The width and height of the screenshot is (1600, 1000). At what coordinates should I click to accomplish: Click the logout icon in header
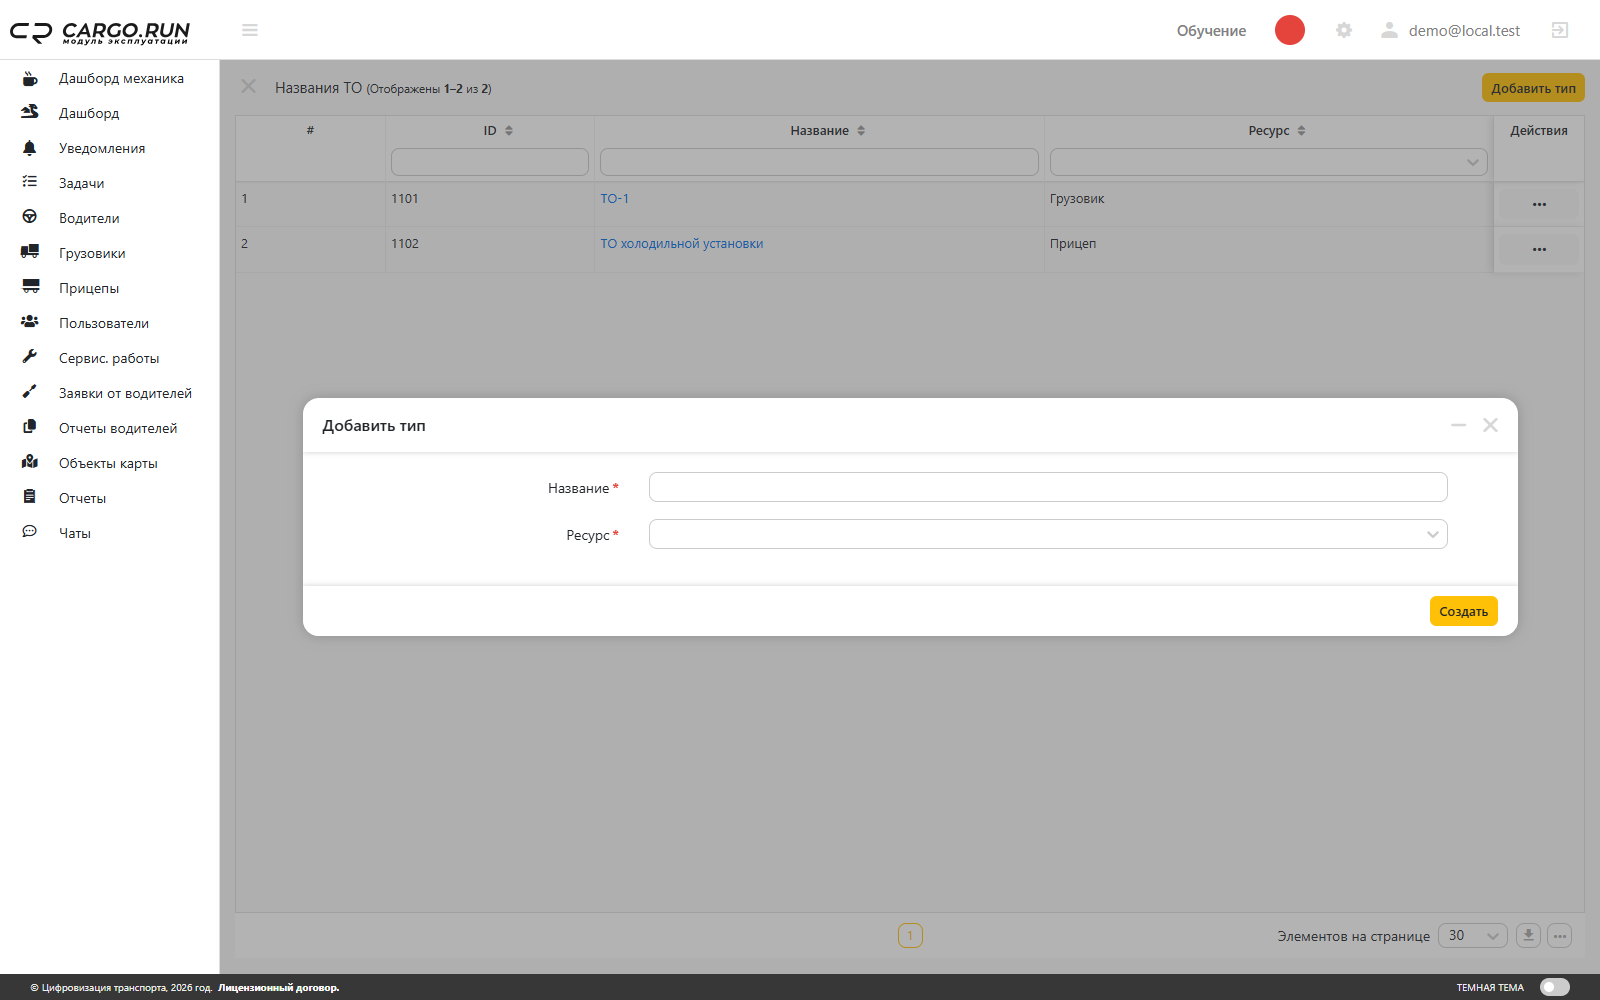[1560, 30]
